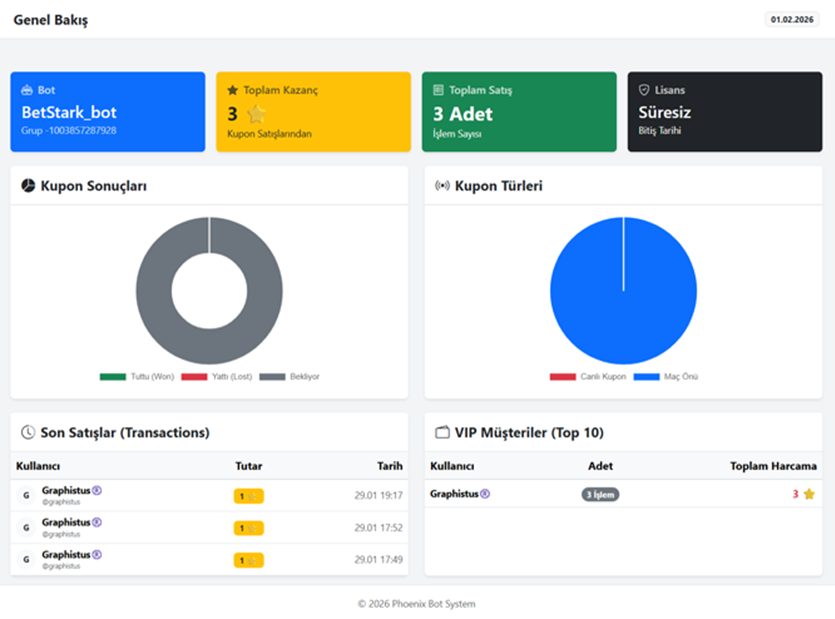Image resolution: width=835 pixels, height=619 pixels.
Task: Toggle the Bekliyor legend item
Action: coord(292,377)
